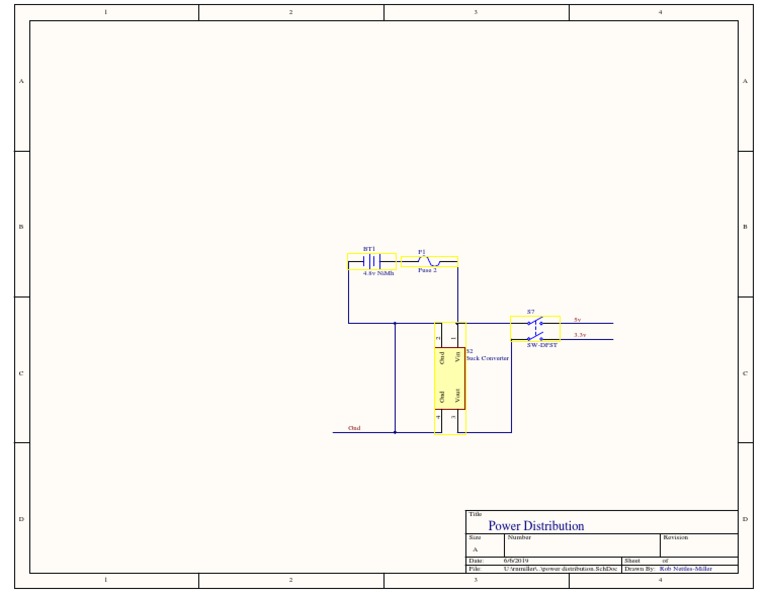Click the BT1 designator label
This screenshot has height=594, width=768.
tap(369, 249)
